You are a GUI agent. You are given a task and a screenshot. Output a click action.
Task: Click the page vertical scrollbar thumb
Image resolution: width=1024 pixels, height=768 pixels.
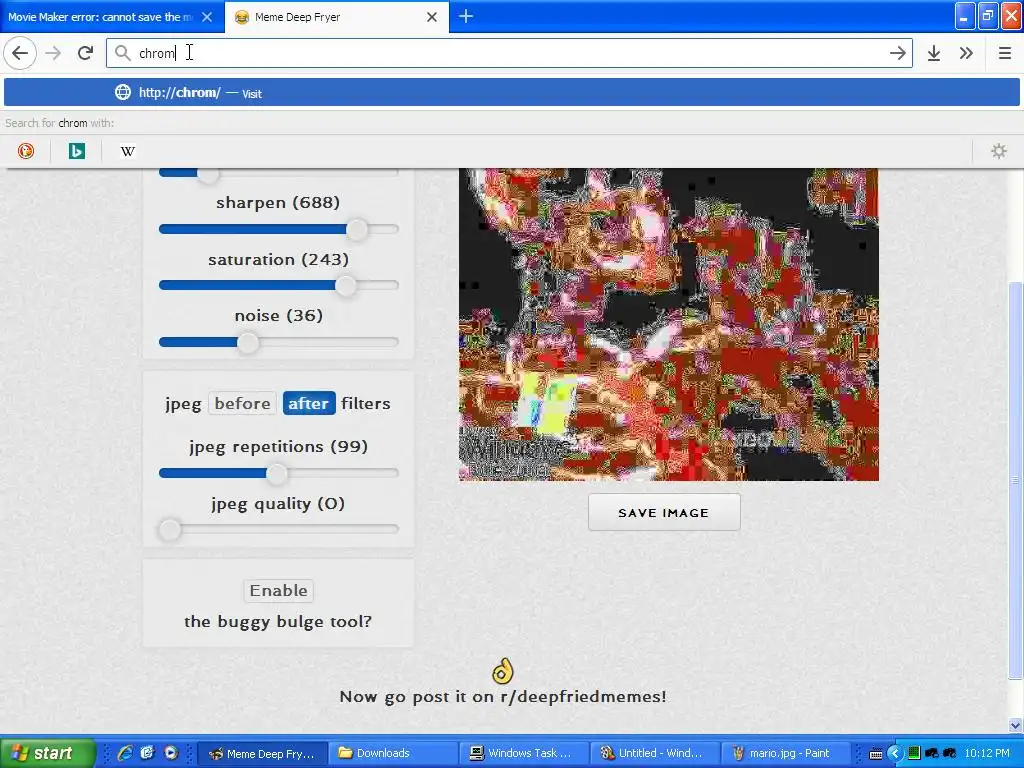(1015, 480)
